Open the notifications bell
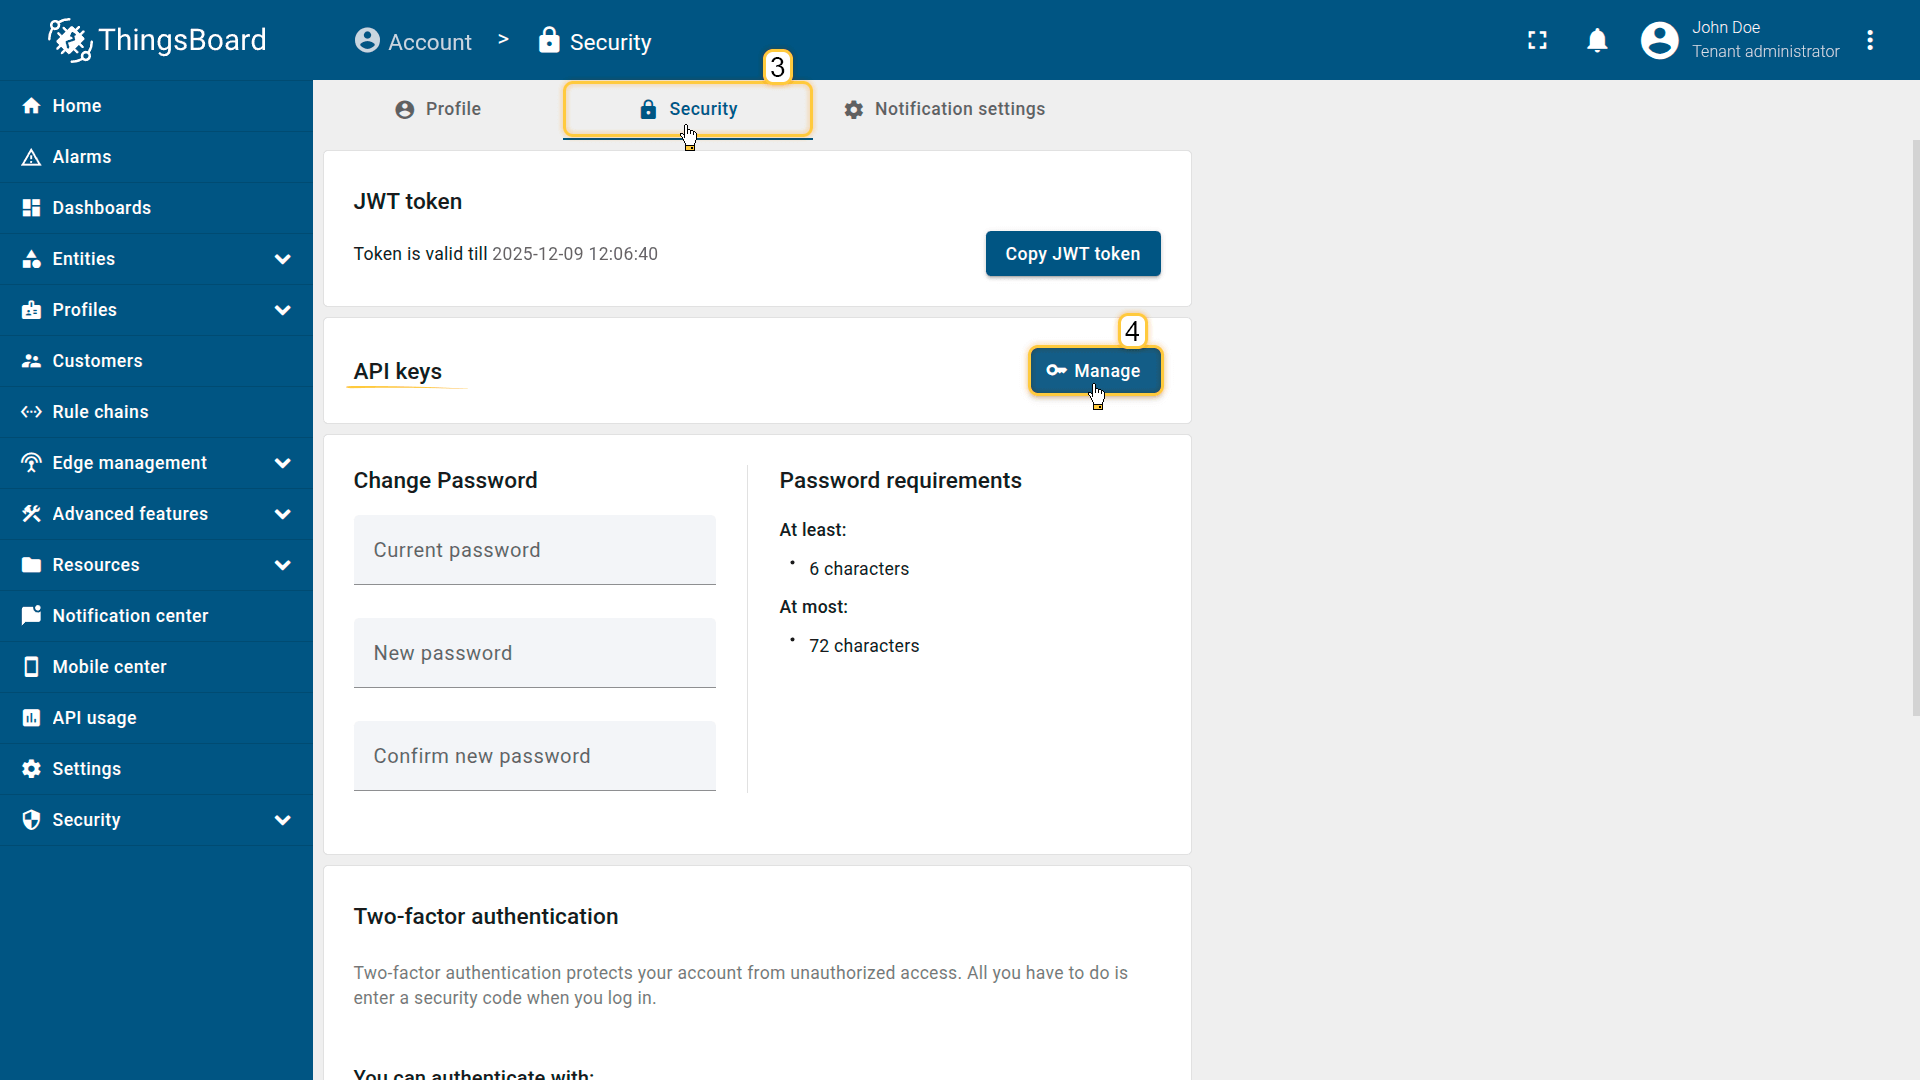 (x=1597, y=40)
